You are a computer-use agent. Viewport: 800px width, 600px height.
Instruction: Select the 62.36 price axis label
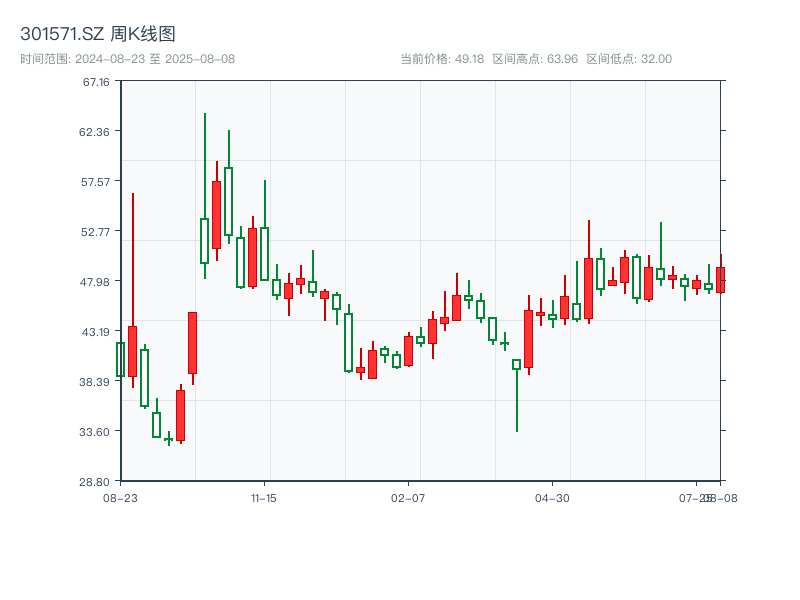96,132
